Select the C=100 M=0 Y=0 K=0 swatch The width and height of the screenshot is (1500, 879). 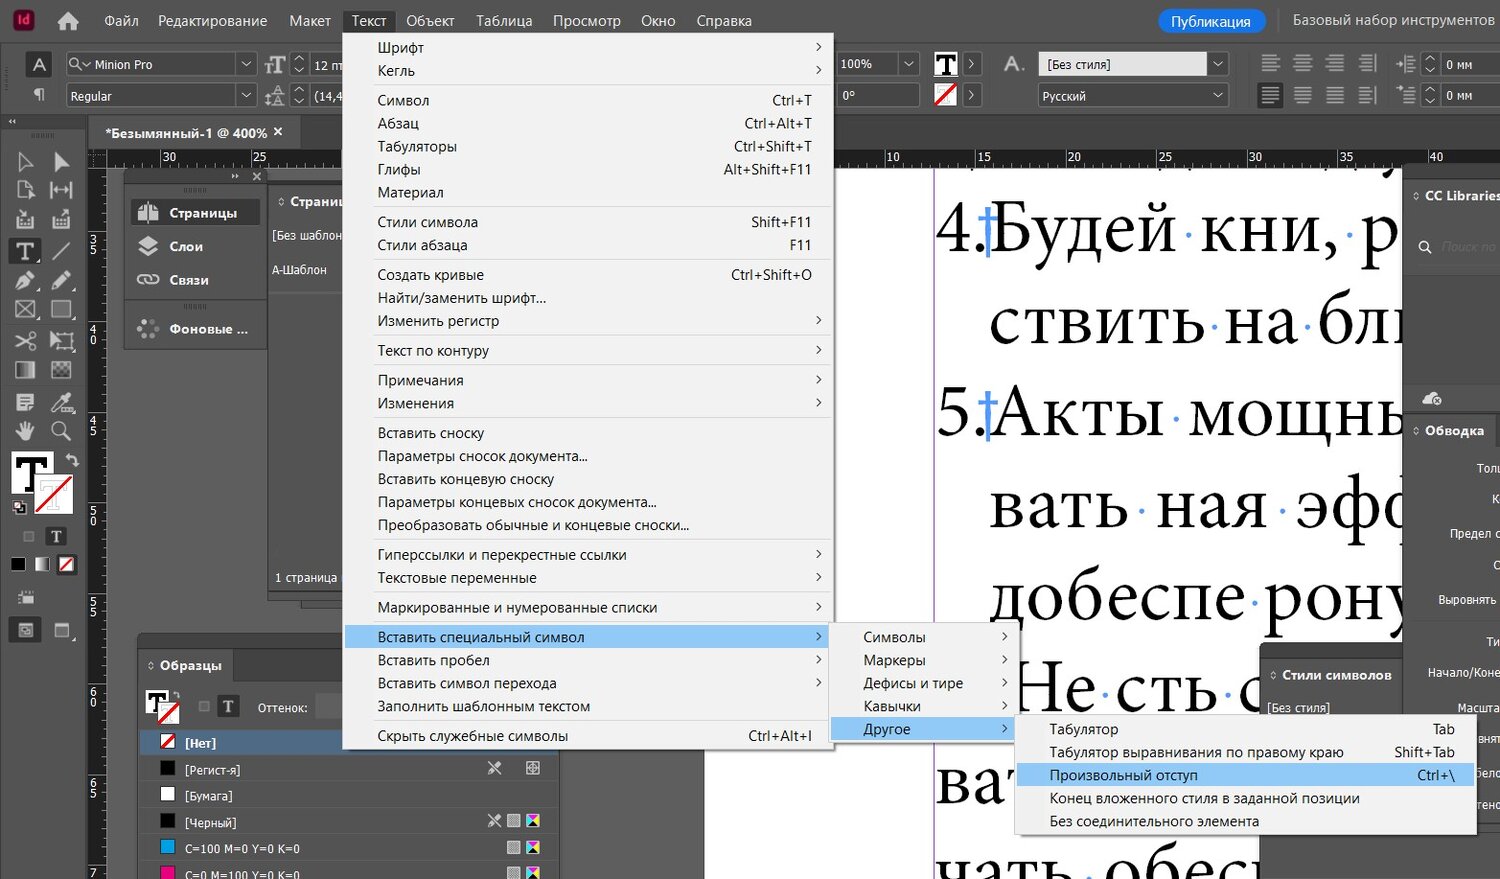pos(242,848)
